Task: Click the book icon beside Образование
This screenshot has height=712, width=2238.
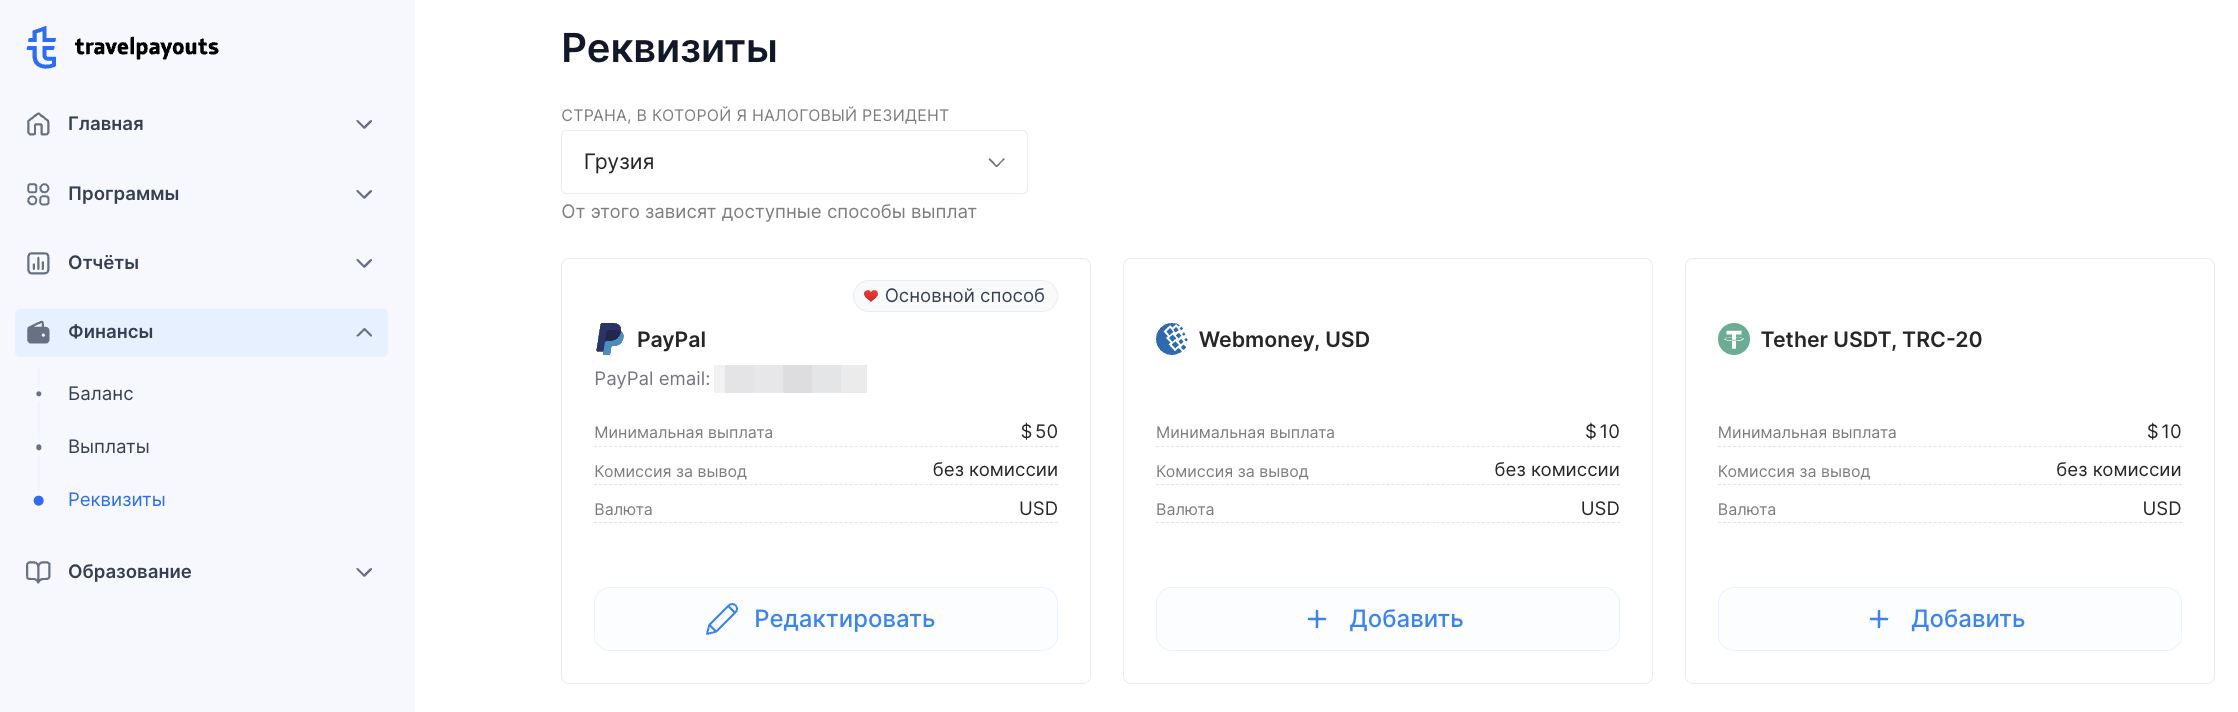Action: pos(38,572)
